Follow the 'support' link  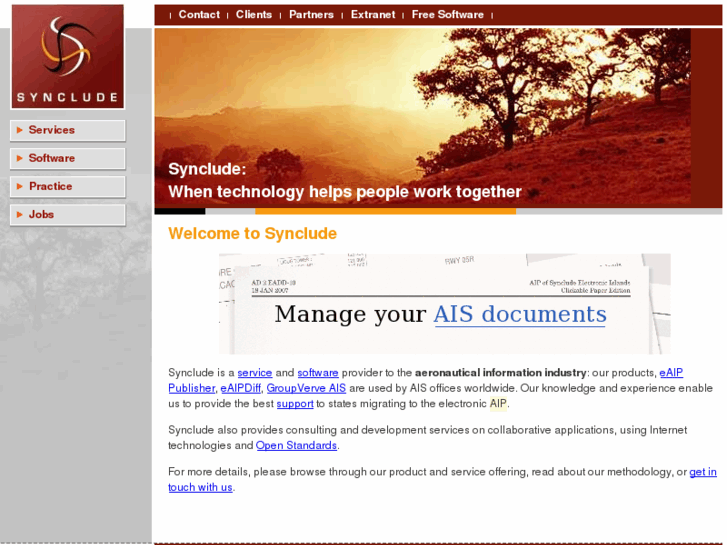295,404
